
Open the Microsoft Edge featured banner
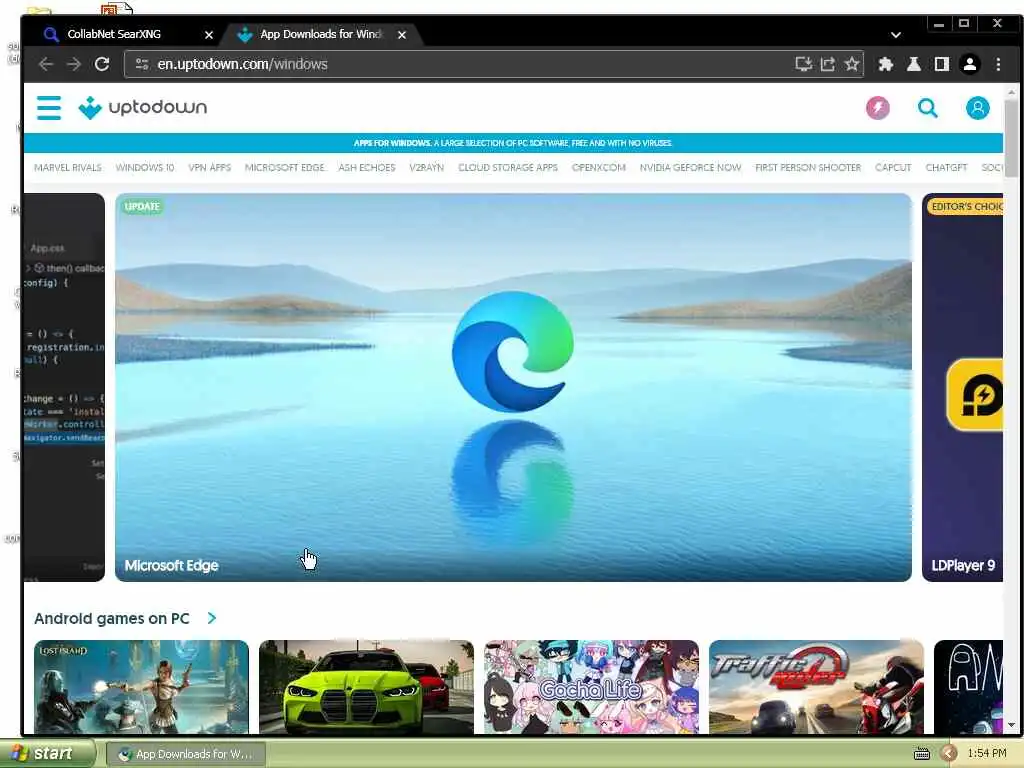(513, 387)
